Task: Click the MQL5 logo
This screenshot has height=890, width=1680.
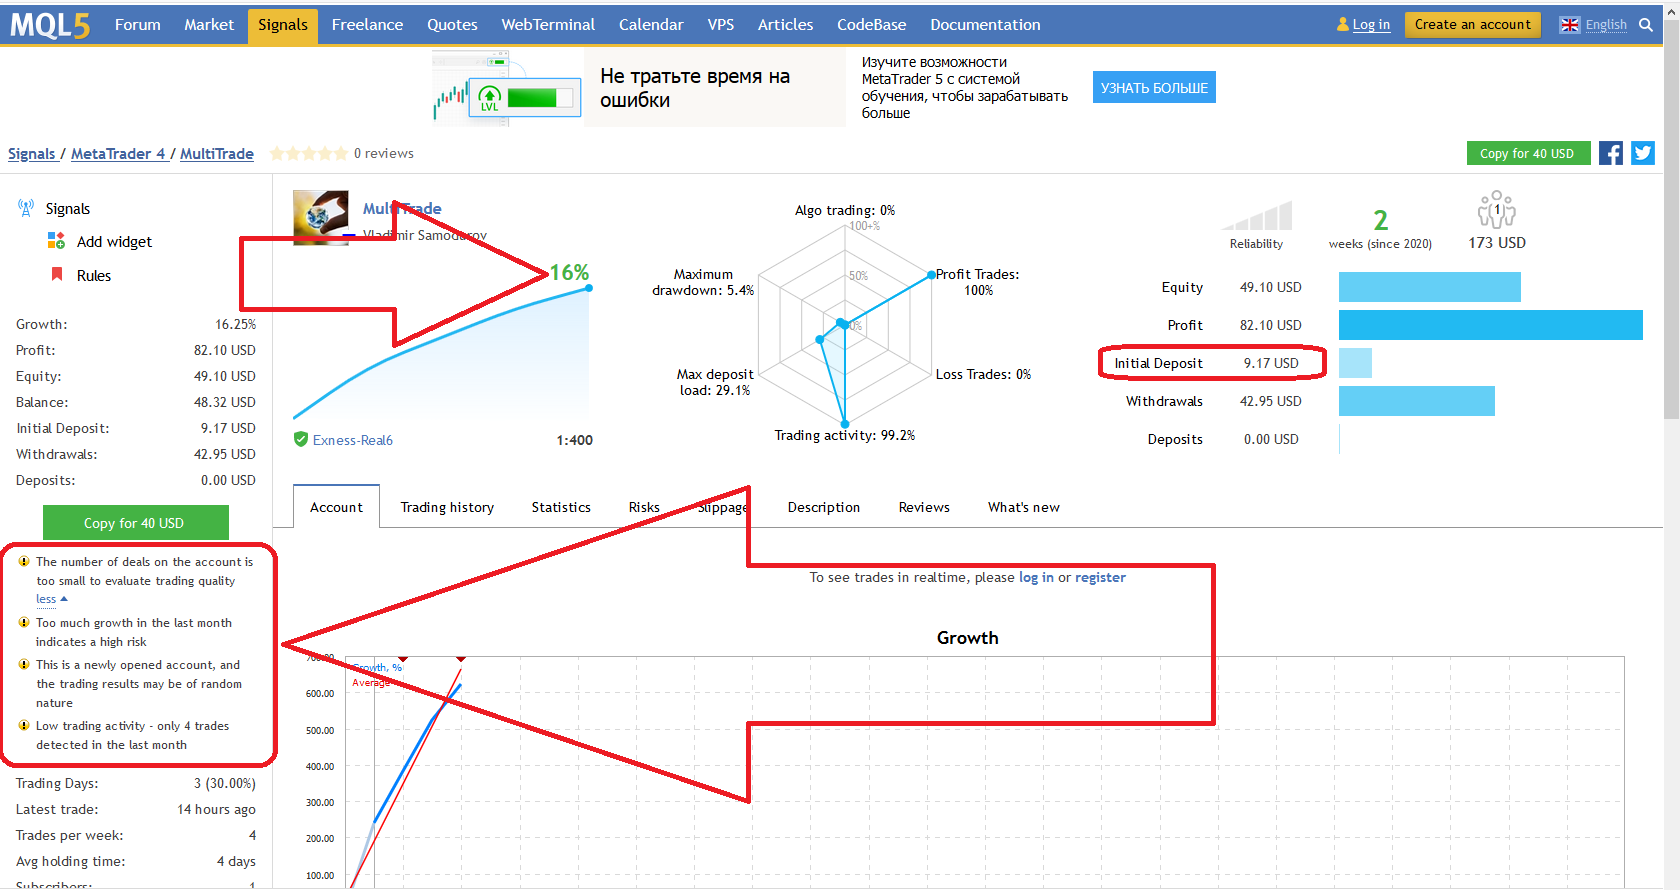Action: (x=50, y=25)
